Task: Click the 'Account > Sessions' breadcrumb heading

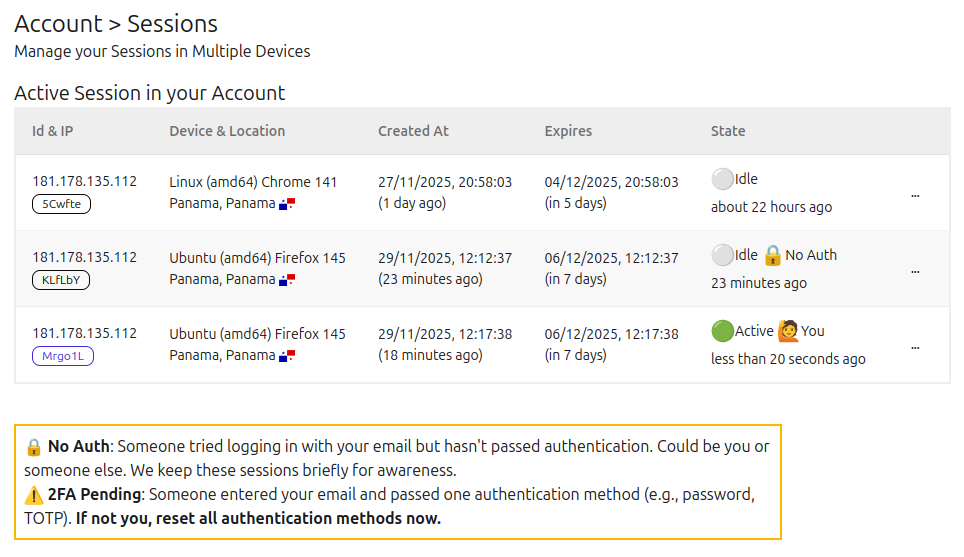Action: 116,24
